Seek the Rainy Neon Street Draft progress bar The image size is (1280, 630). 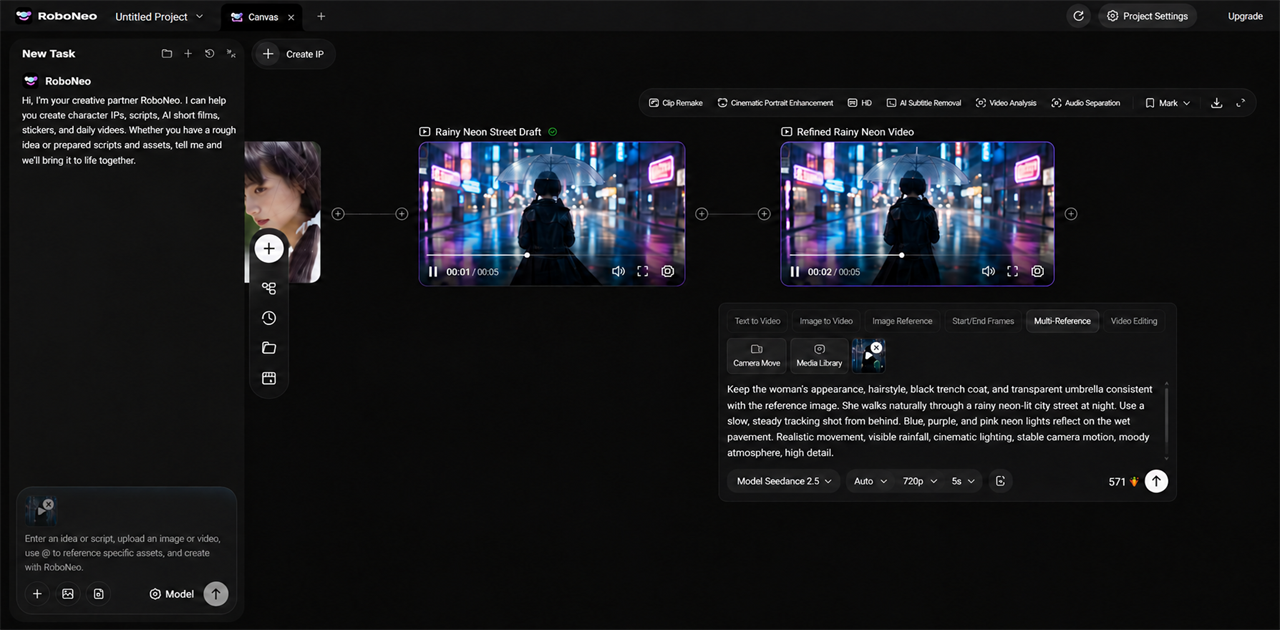[x=552, y=255]
